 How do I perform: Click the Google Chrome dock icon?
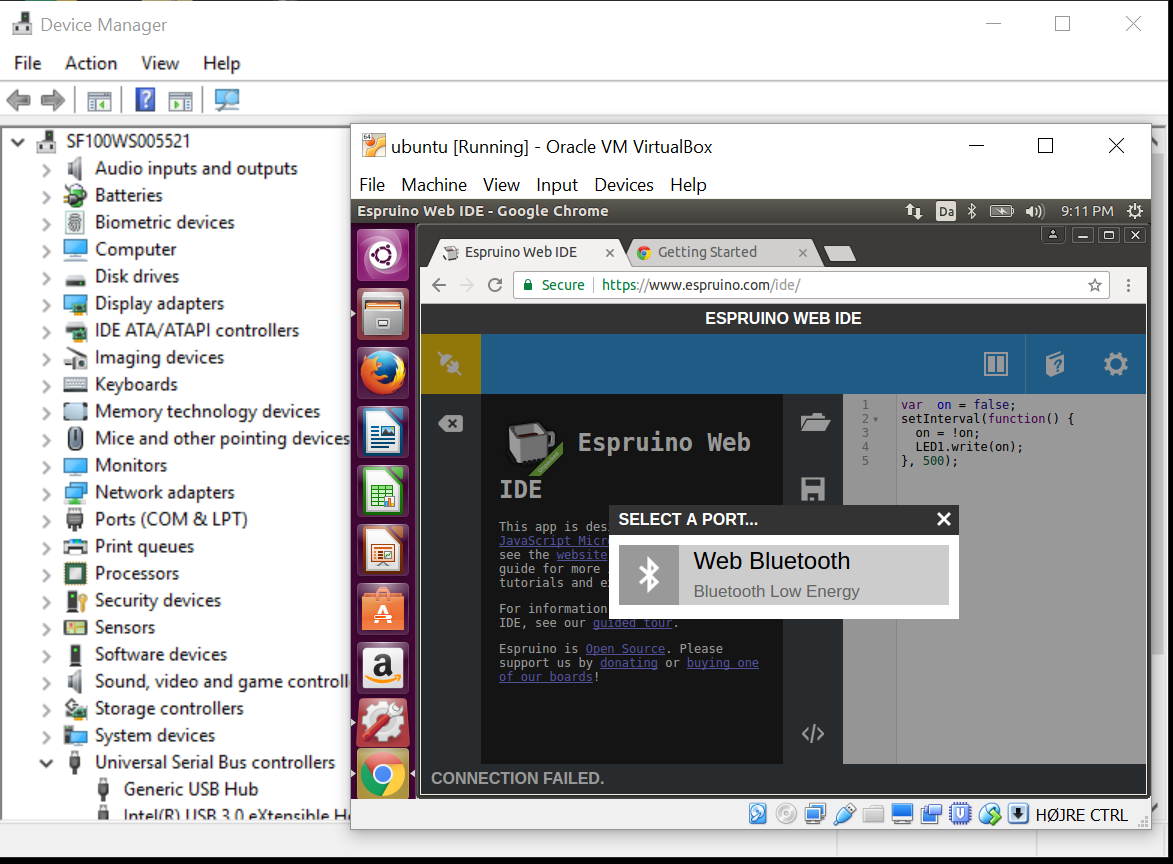(383, 774)
